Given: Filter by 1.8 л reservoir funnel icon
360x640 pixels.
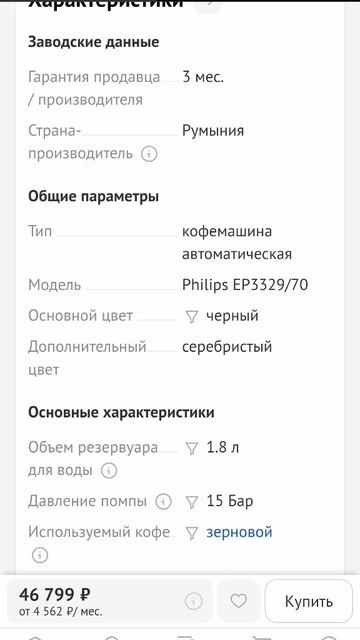Looking at the screenshot, I should (x=191, y=449).
